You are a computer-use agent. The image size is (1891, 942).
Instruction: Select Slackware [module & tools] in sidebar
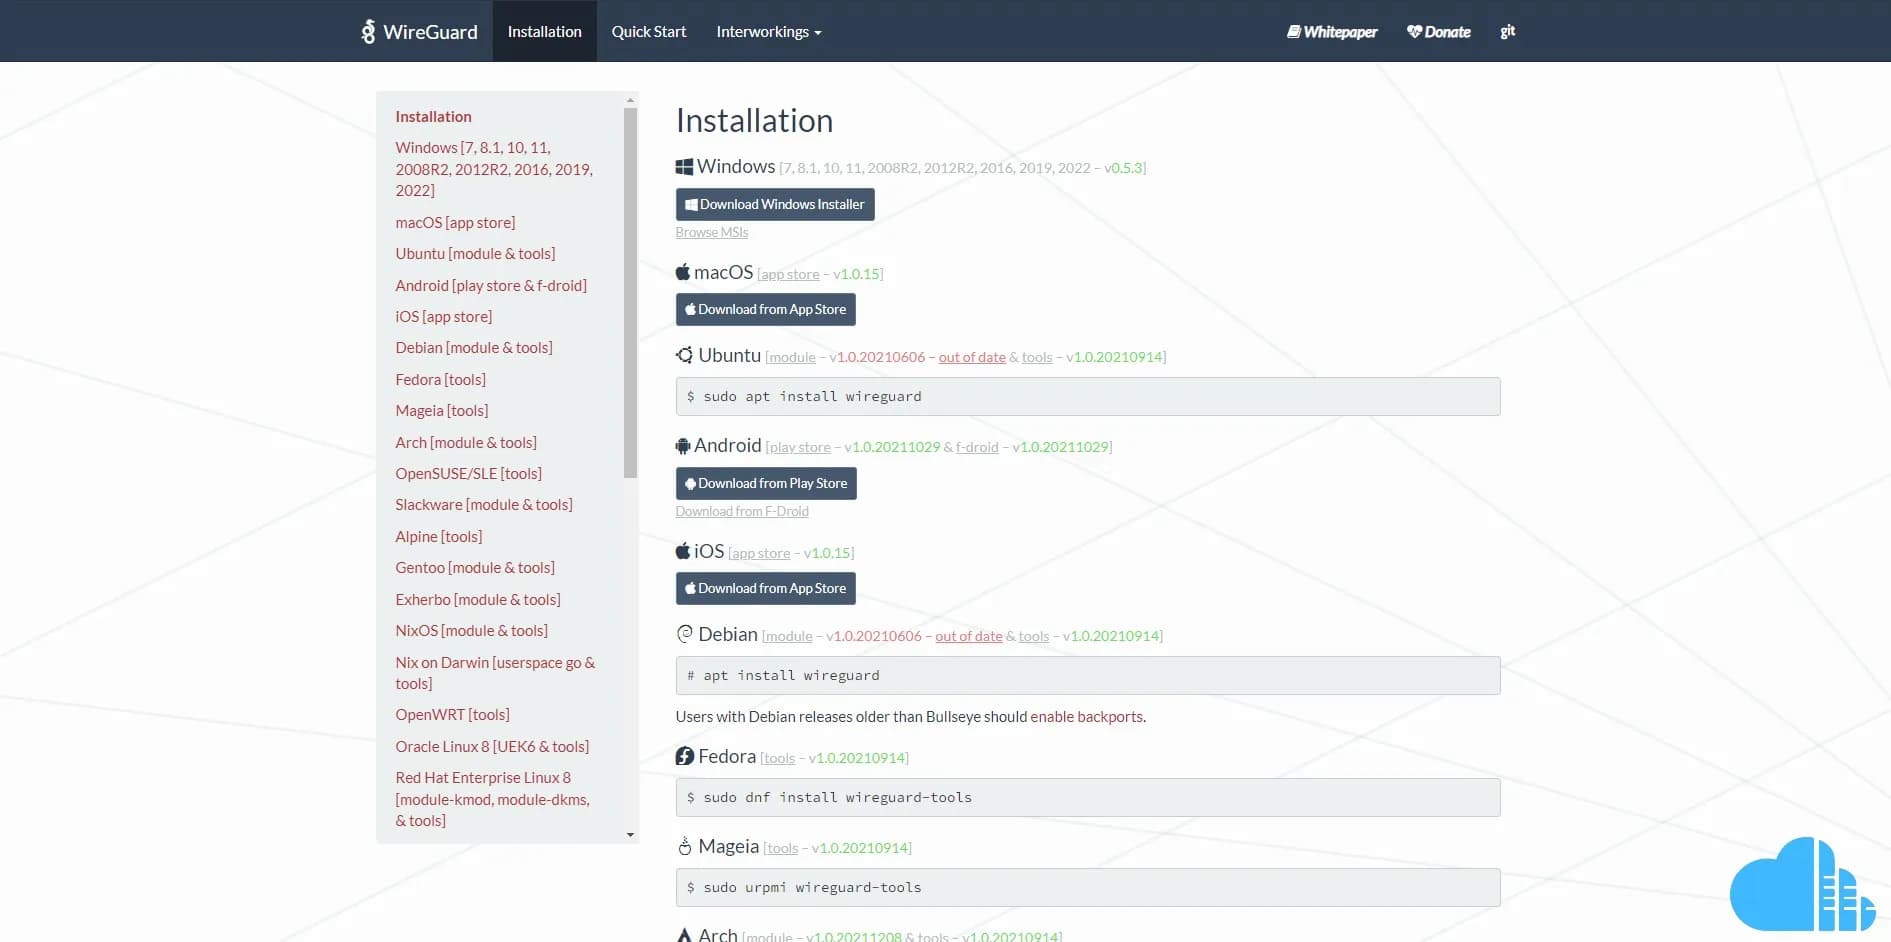[x=484, y=505]
